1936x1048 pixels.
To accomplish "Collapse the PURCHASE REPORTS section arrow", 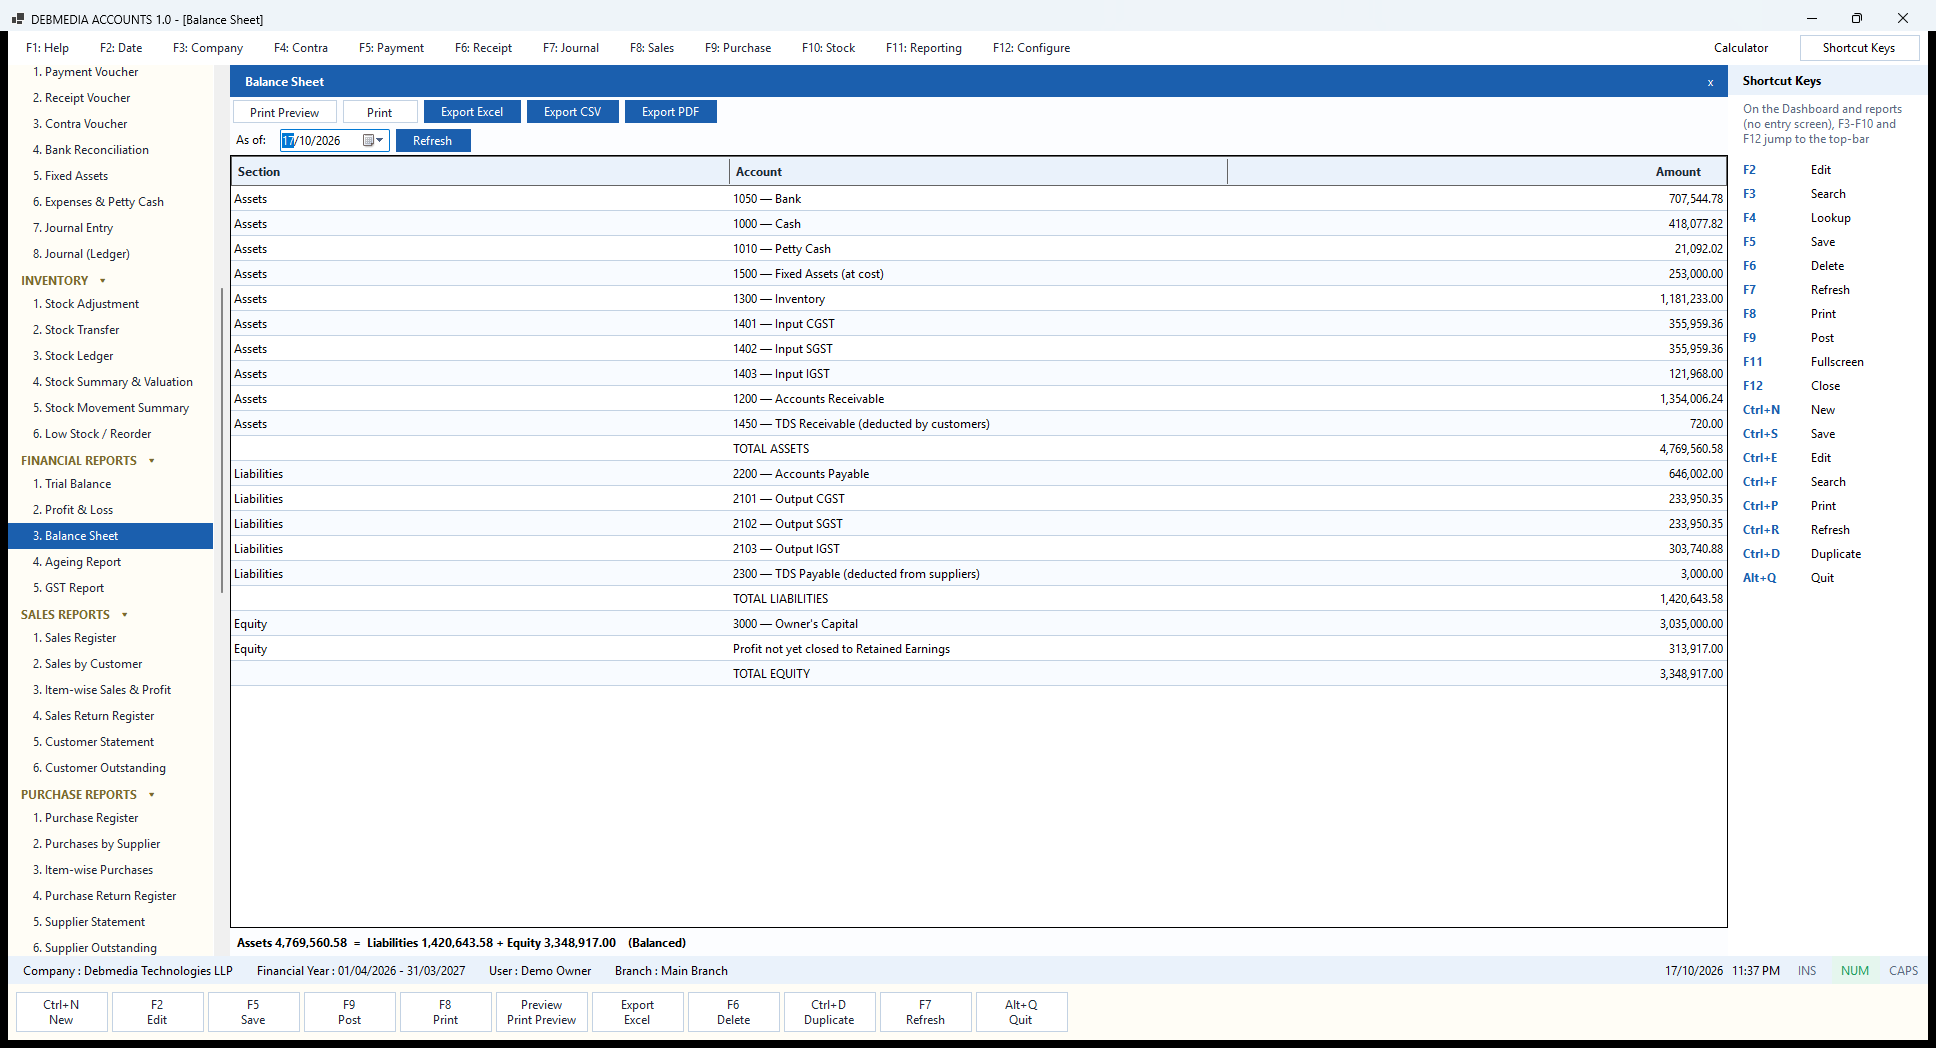I will pyautogui.click(x=152, y=795).
